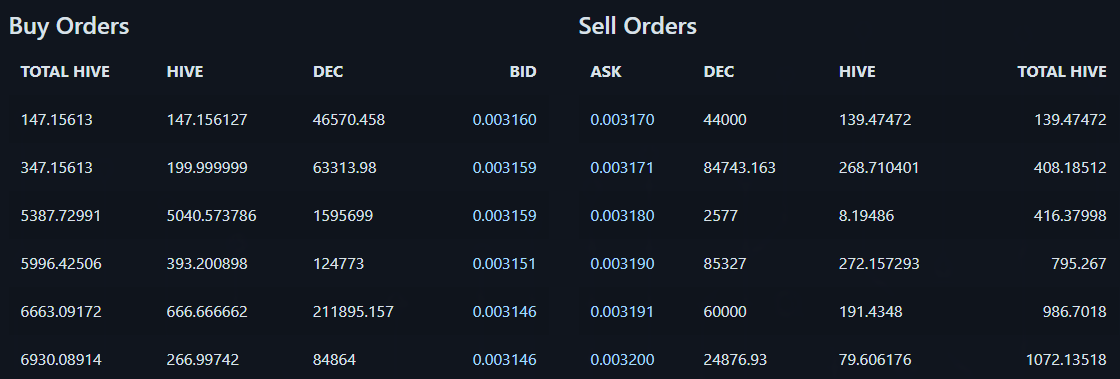Click sell order DEC amount 44000
Viewport: 1120px width, 379px height.
725,120
